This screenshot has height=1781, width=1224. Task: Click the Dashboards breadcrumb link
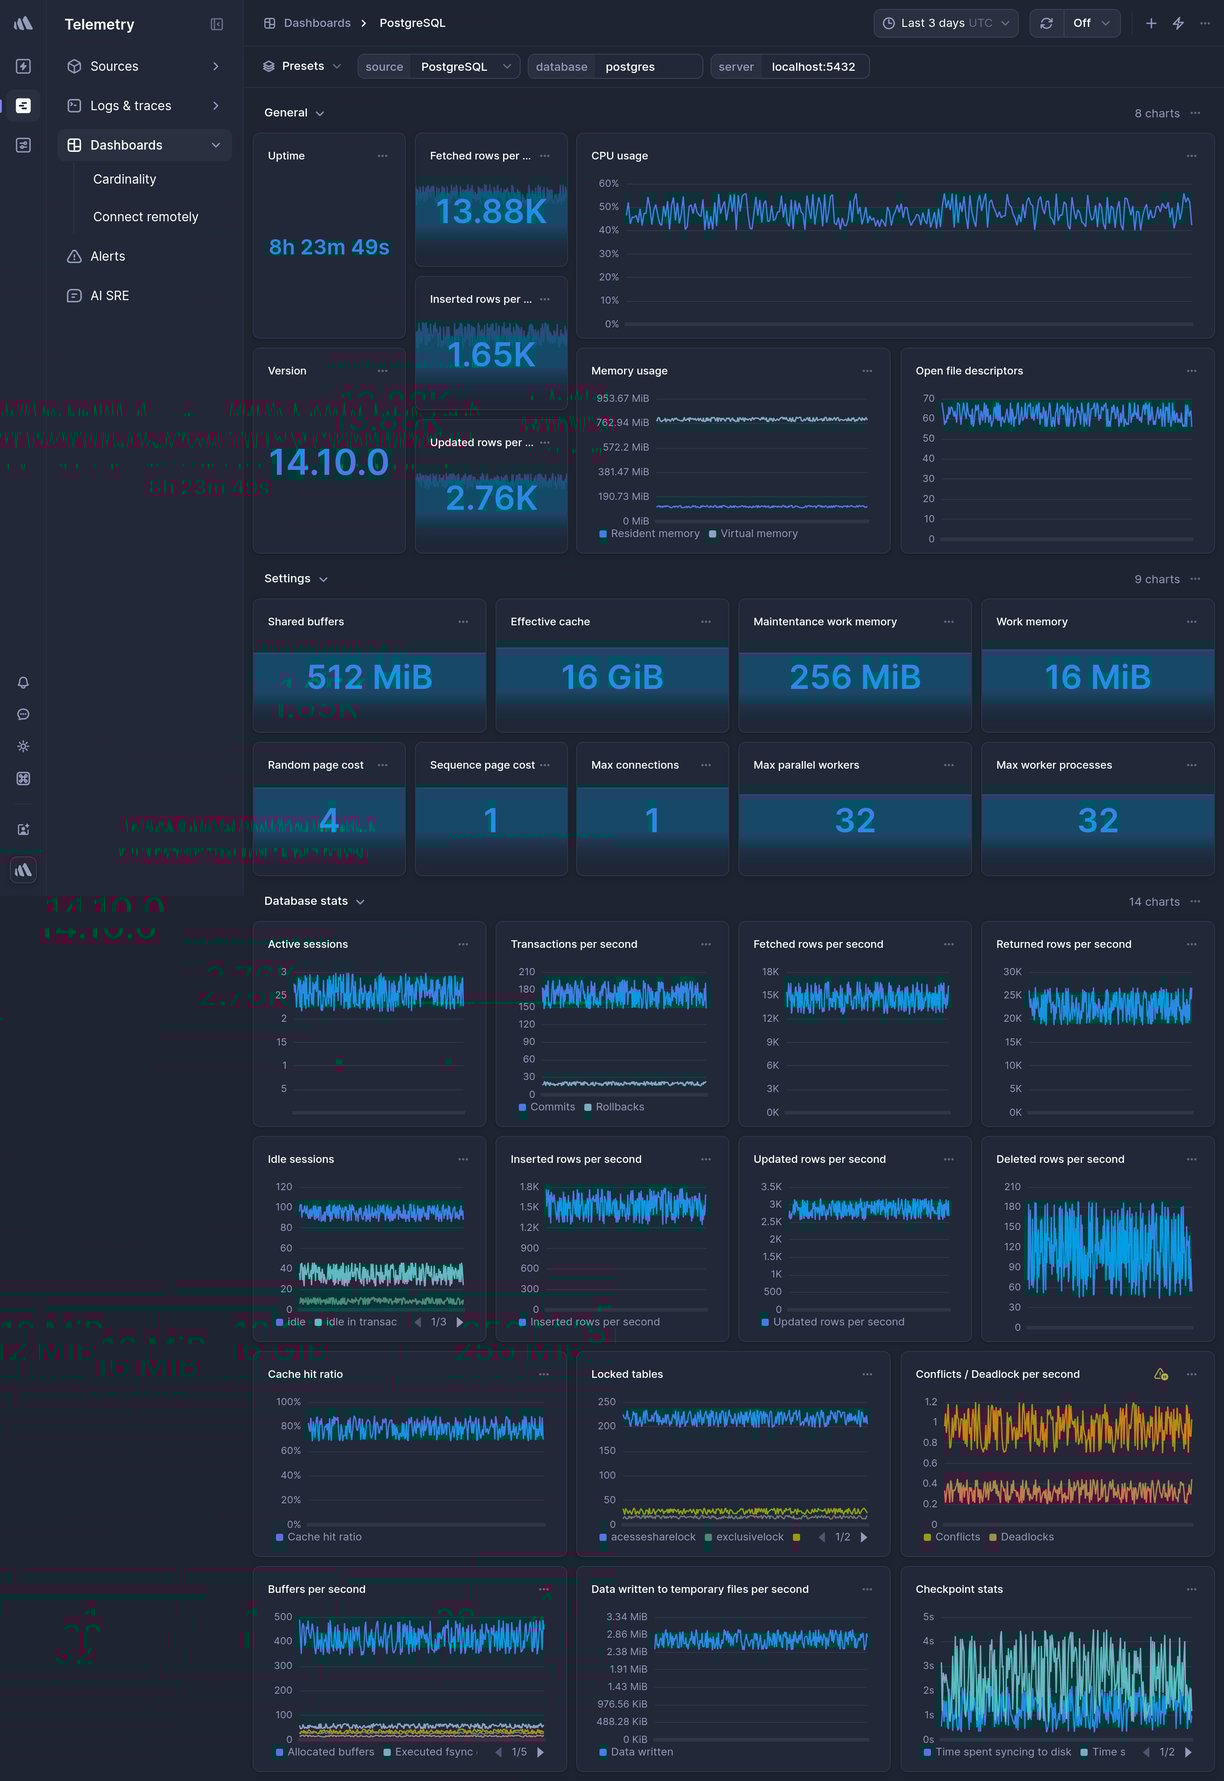coord(316,23)
